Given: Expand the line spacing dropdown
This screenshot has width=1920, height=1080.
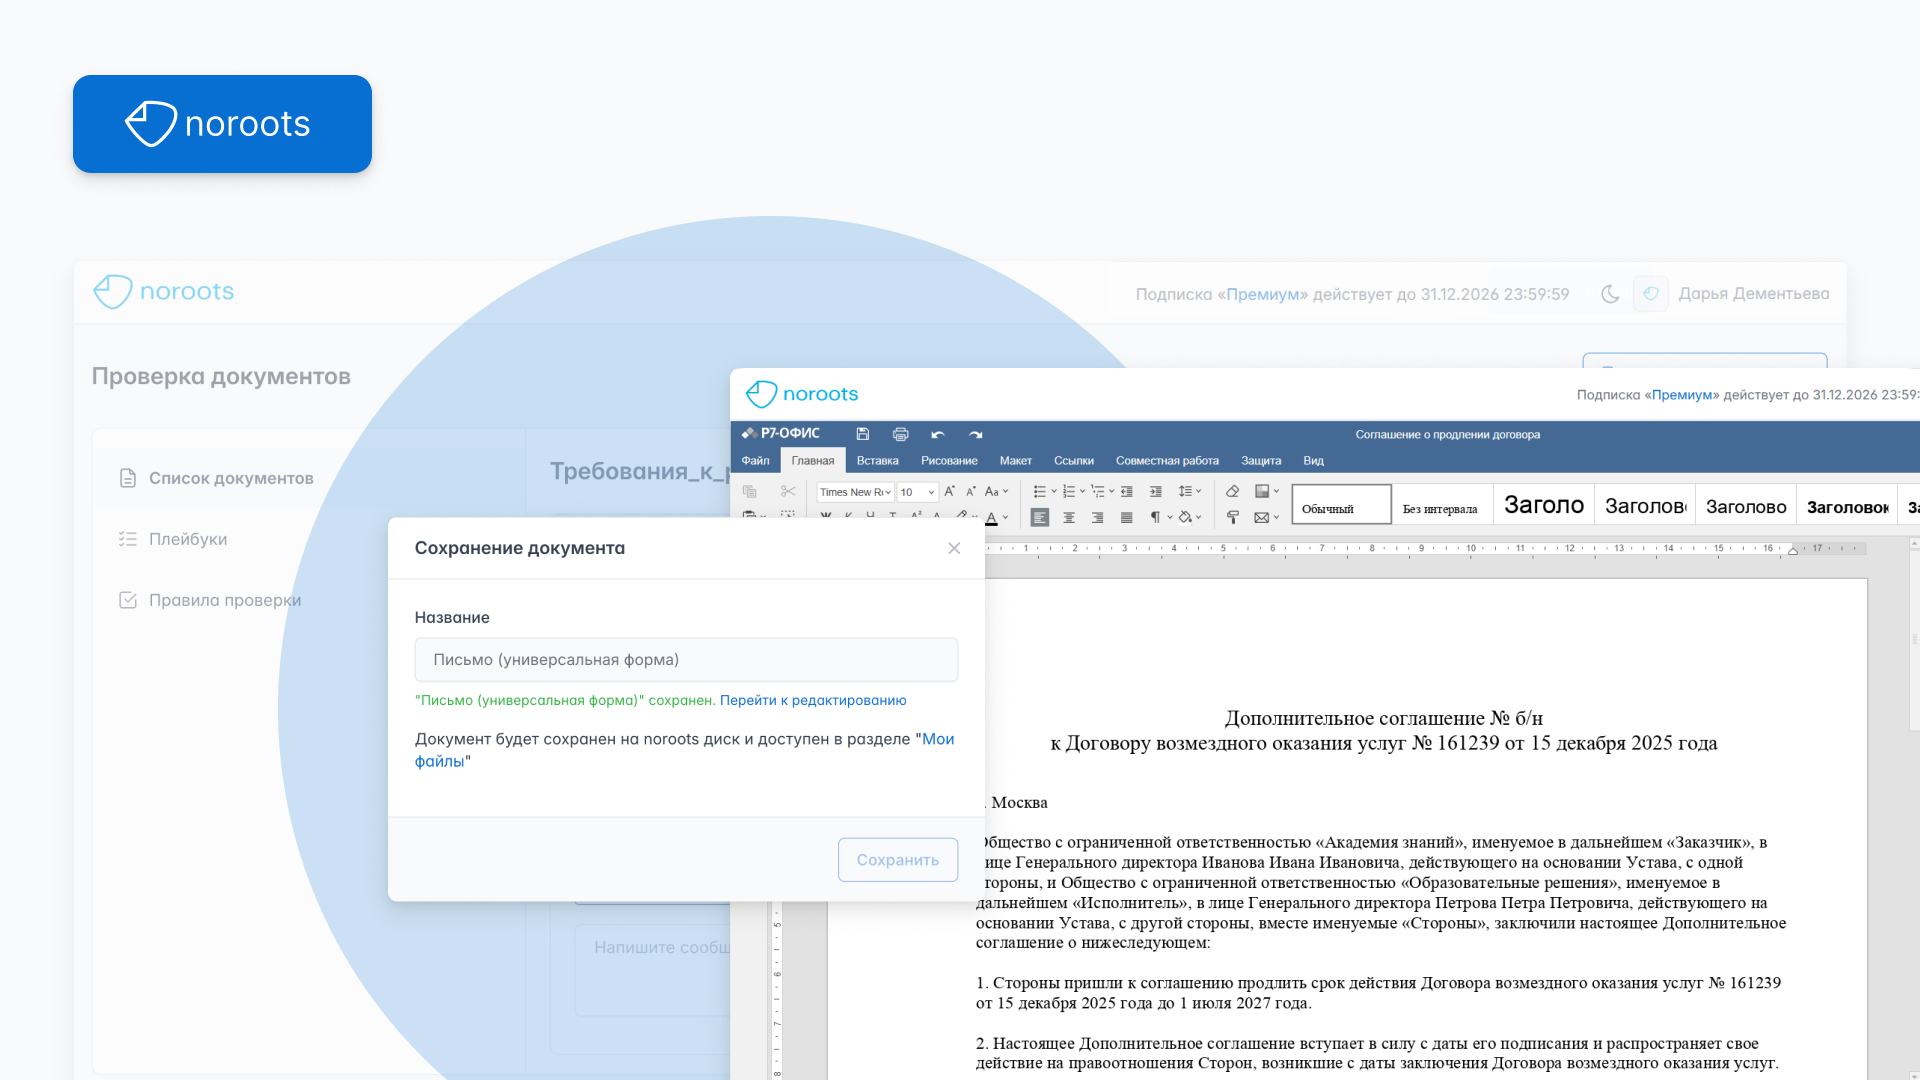Looking at the screenshot, I should pyautogui.click(x=1189, y=491).
